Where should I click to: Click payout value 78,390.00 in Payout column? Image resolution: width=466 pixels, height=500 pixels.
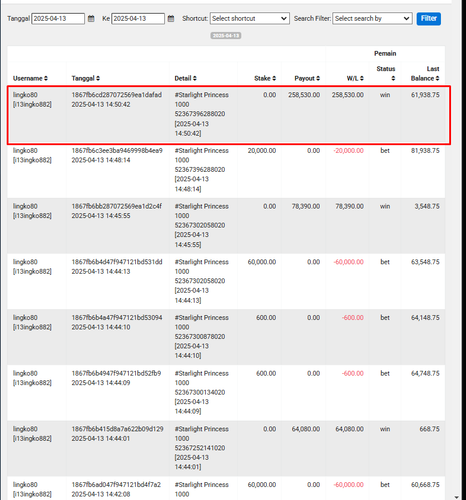click(306, 206)
